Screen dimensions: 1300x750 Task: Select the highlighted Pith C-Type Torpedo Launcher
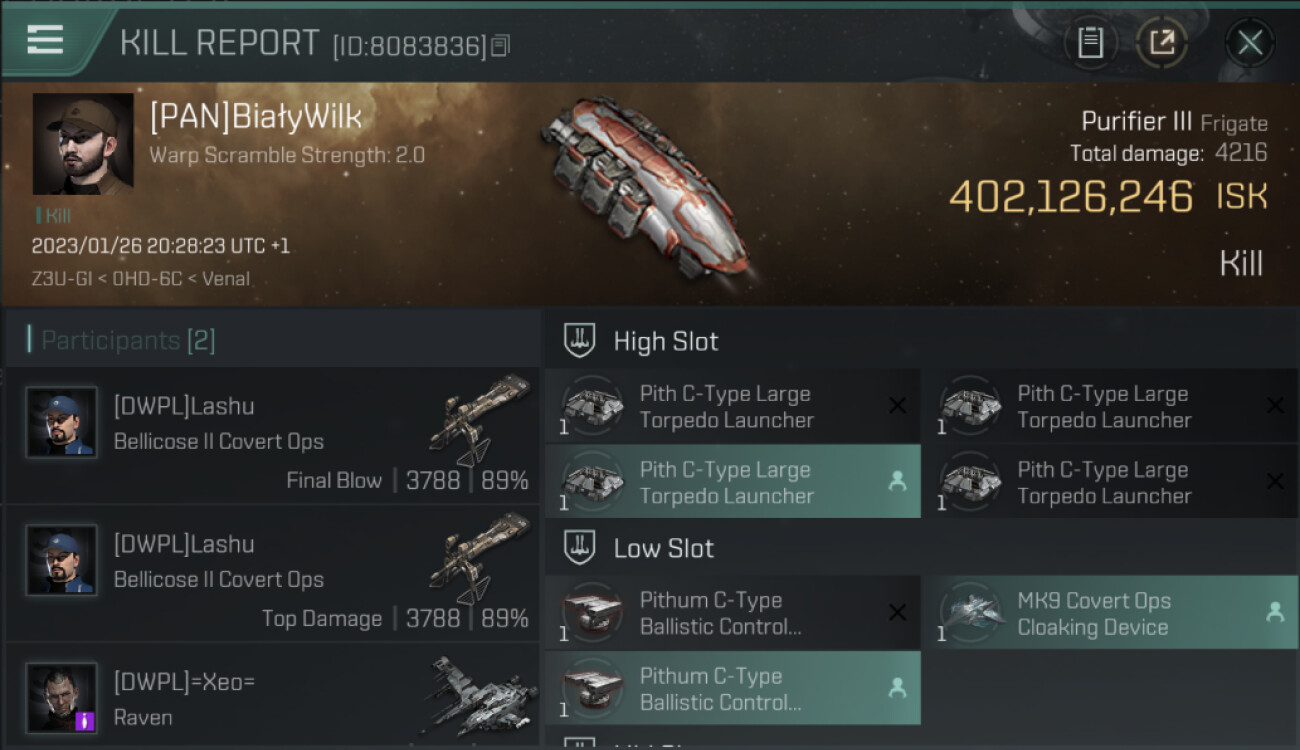(733, 482)
